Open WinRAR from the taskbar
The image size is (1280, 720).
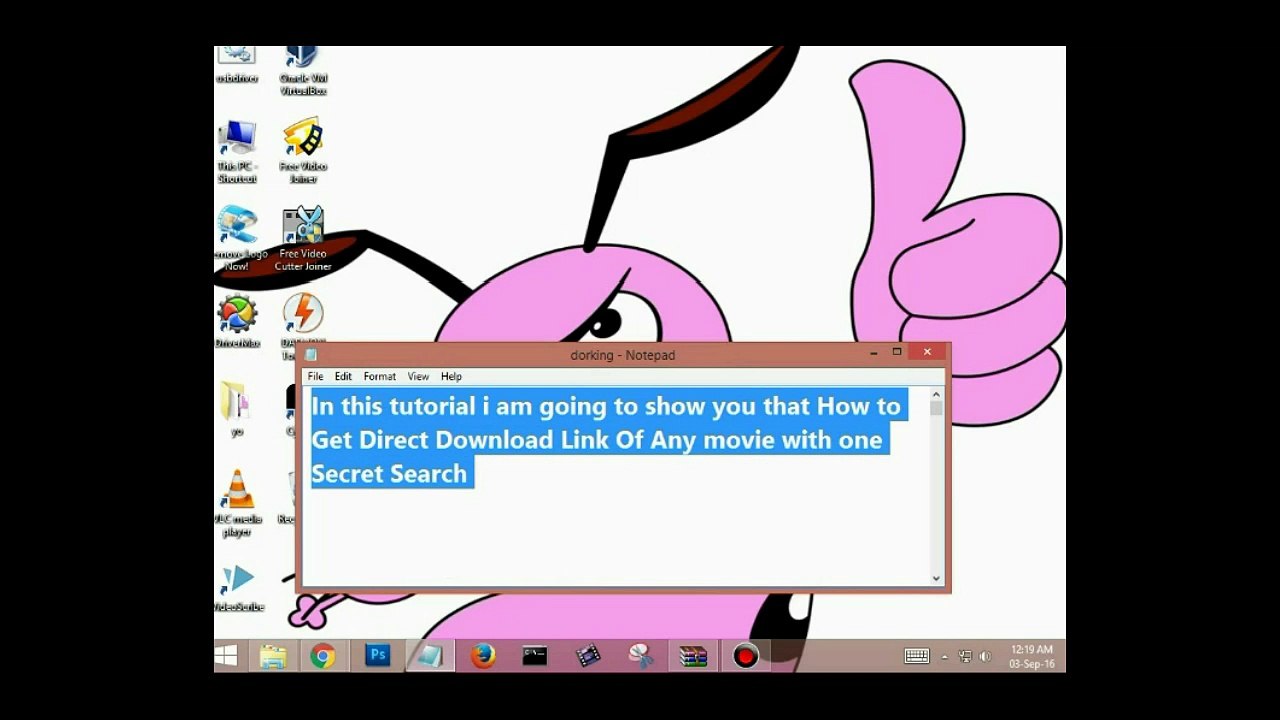[x=693, y=656]
